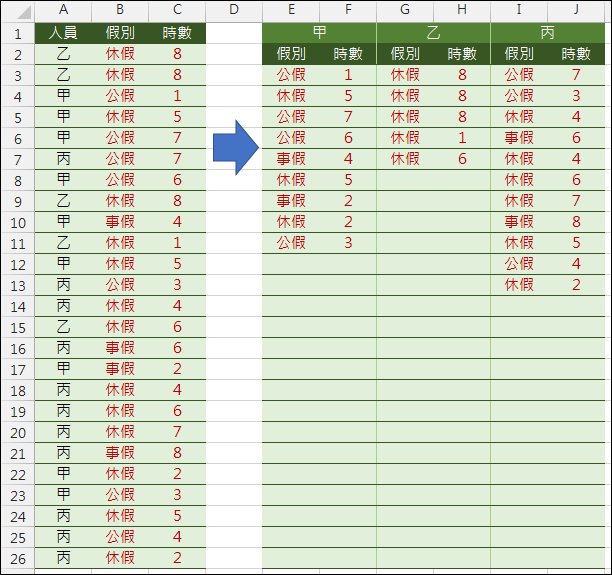This screenshot has width=612, height=575.
Task: Click cell I6 containing 事假
Action: pos(519,138)
